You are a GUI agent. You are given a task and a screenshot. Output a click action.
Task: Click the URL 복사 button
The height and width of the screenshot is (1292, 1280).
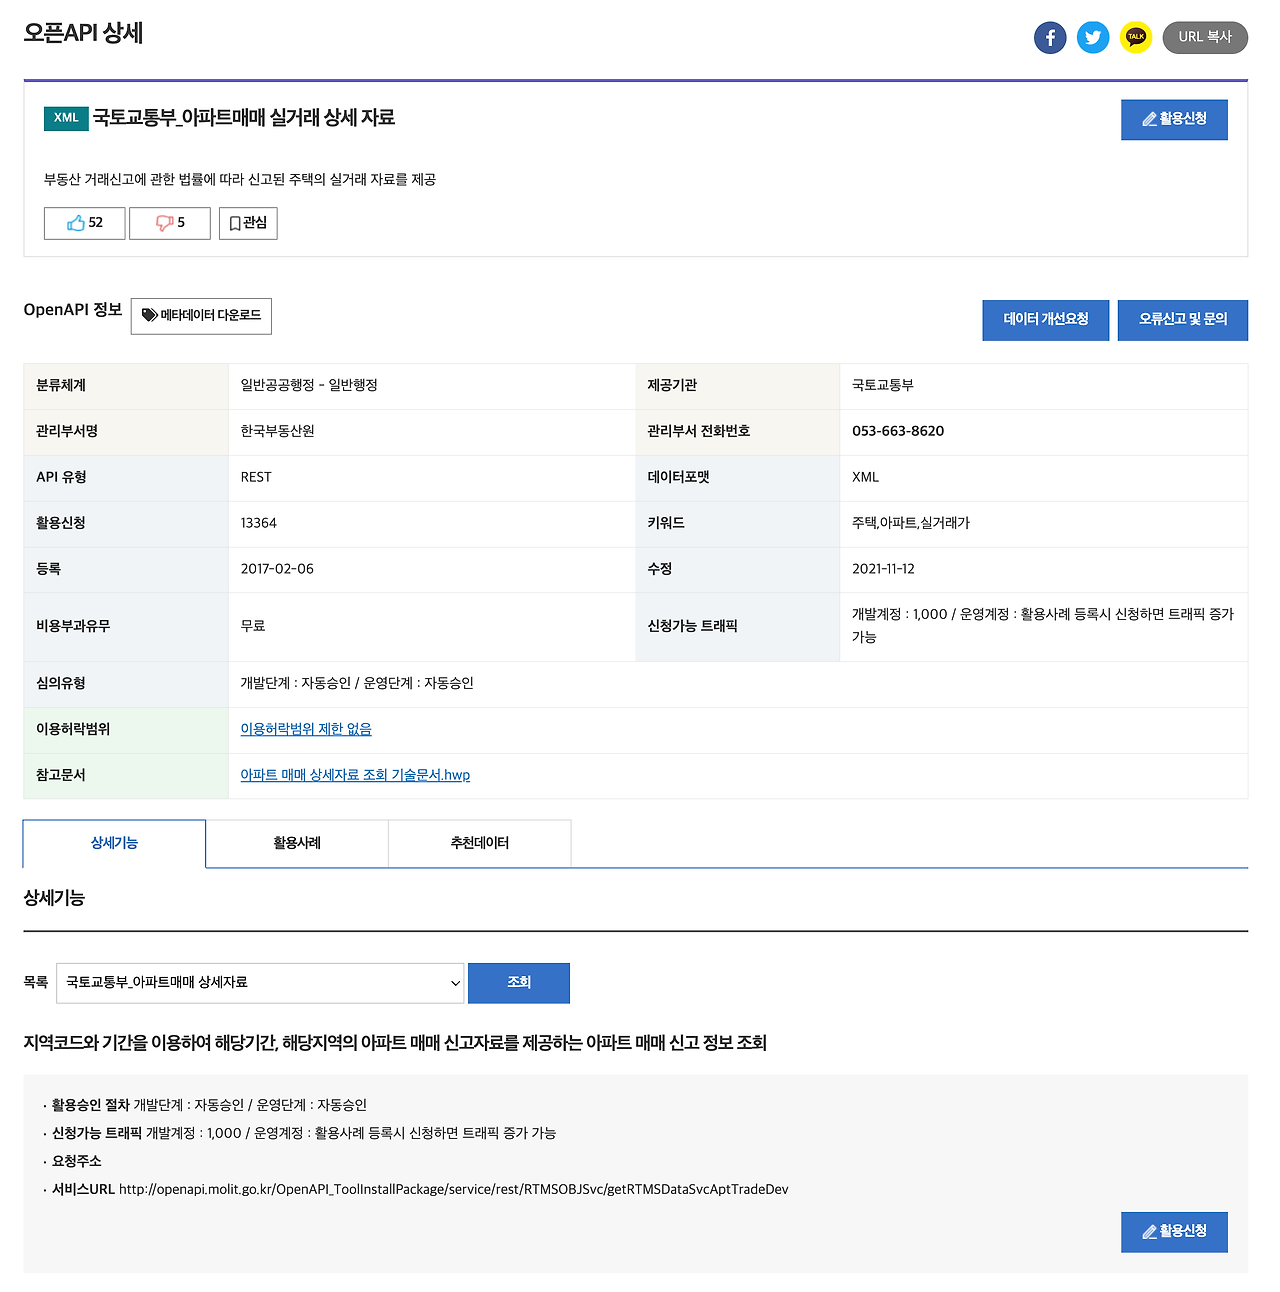pos(1205,37)
